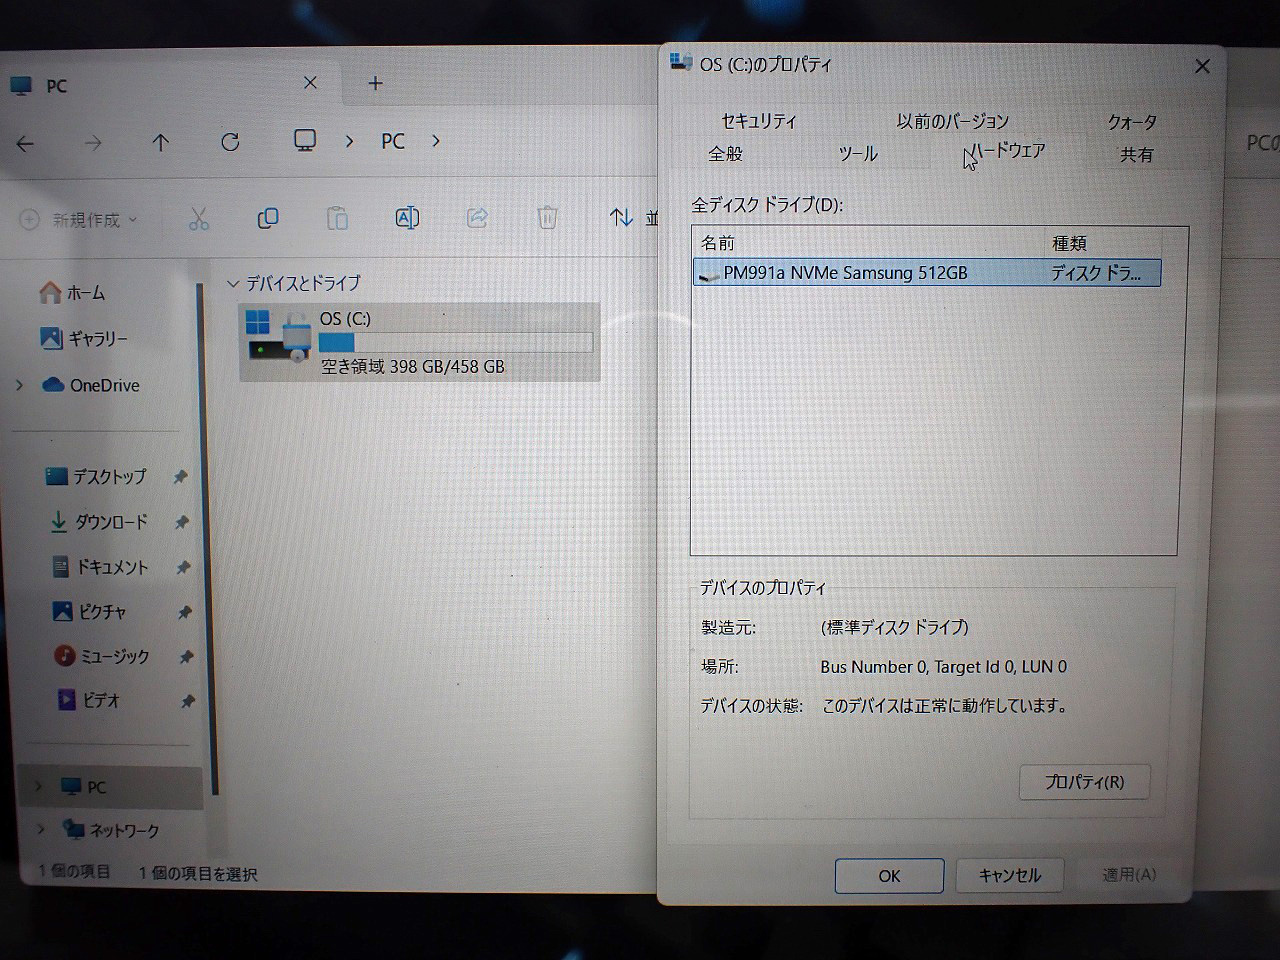Click the Forward arrow in File Explorer
This screenshot has height=960, width=1280.
tap(93, 143)
